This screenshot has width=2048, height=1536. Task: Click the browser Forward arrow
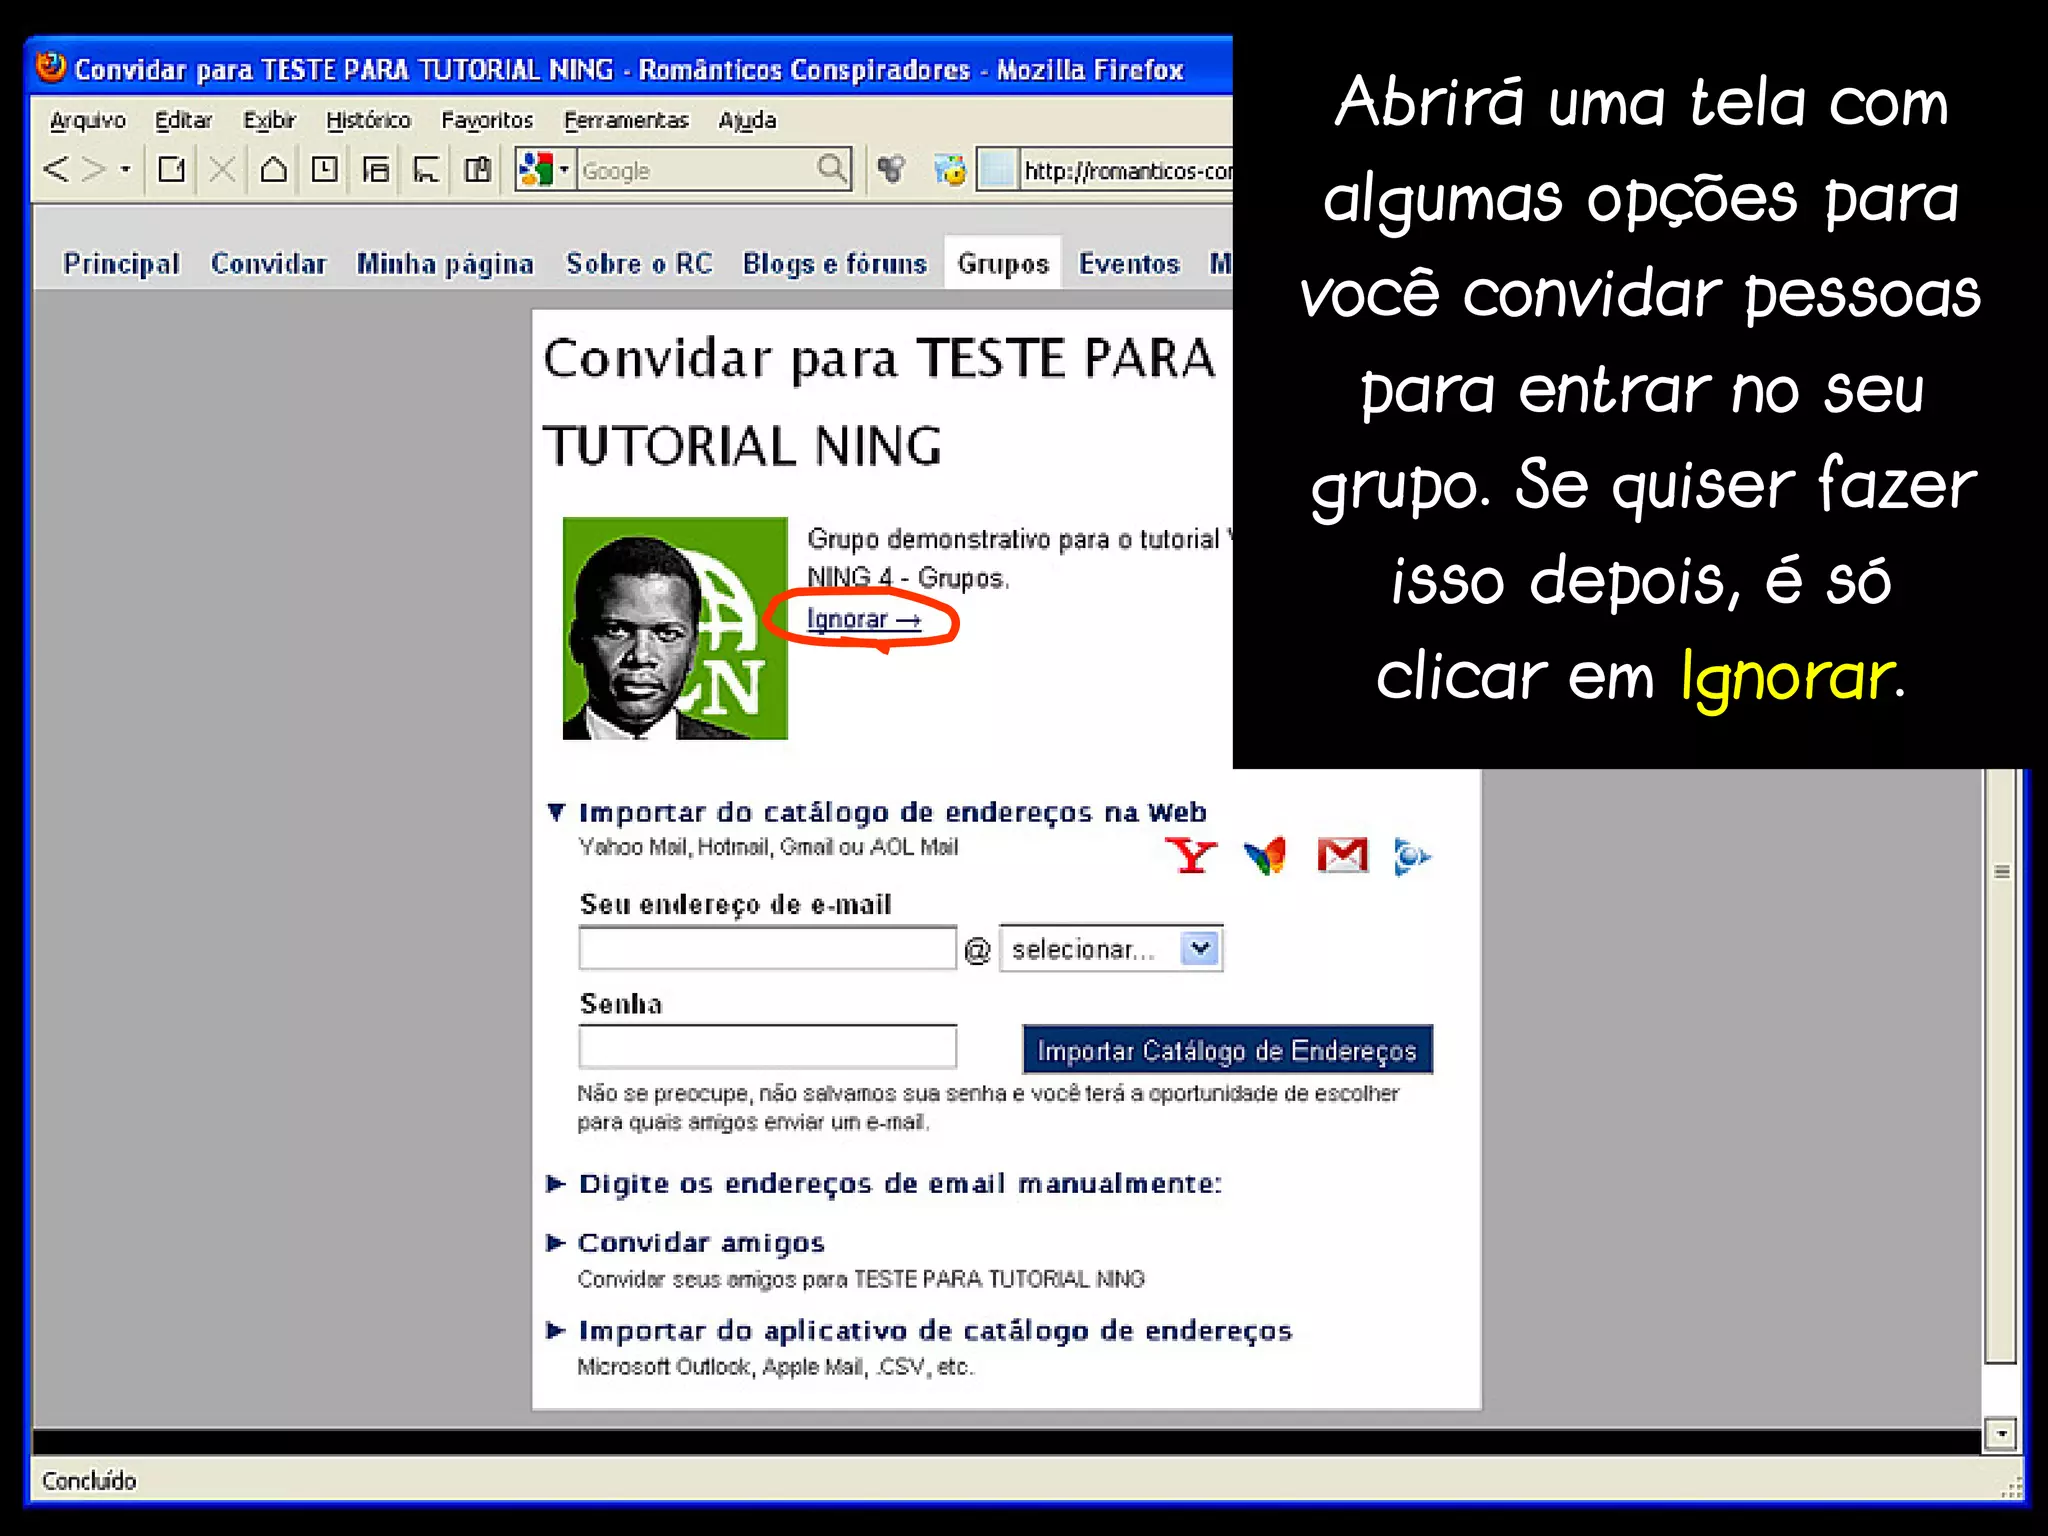(x=94, y=169)
